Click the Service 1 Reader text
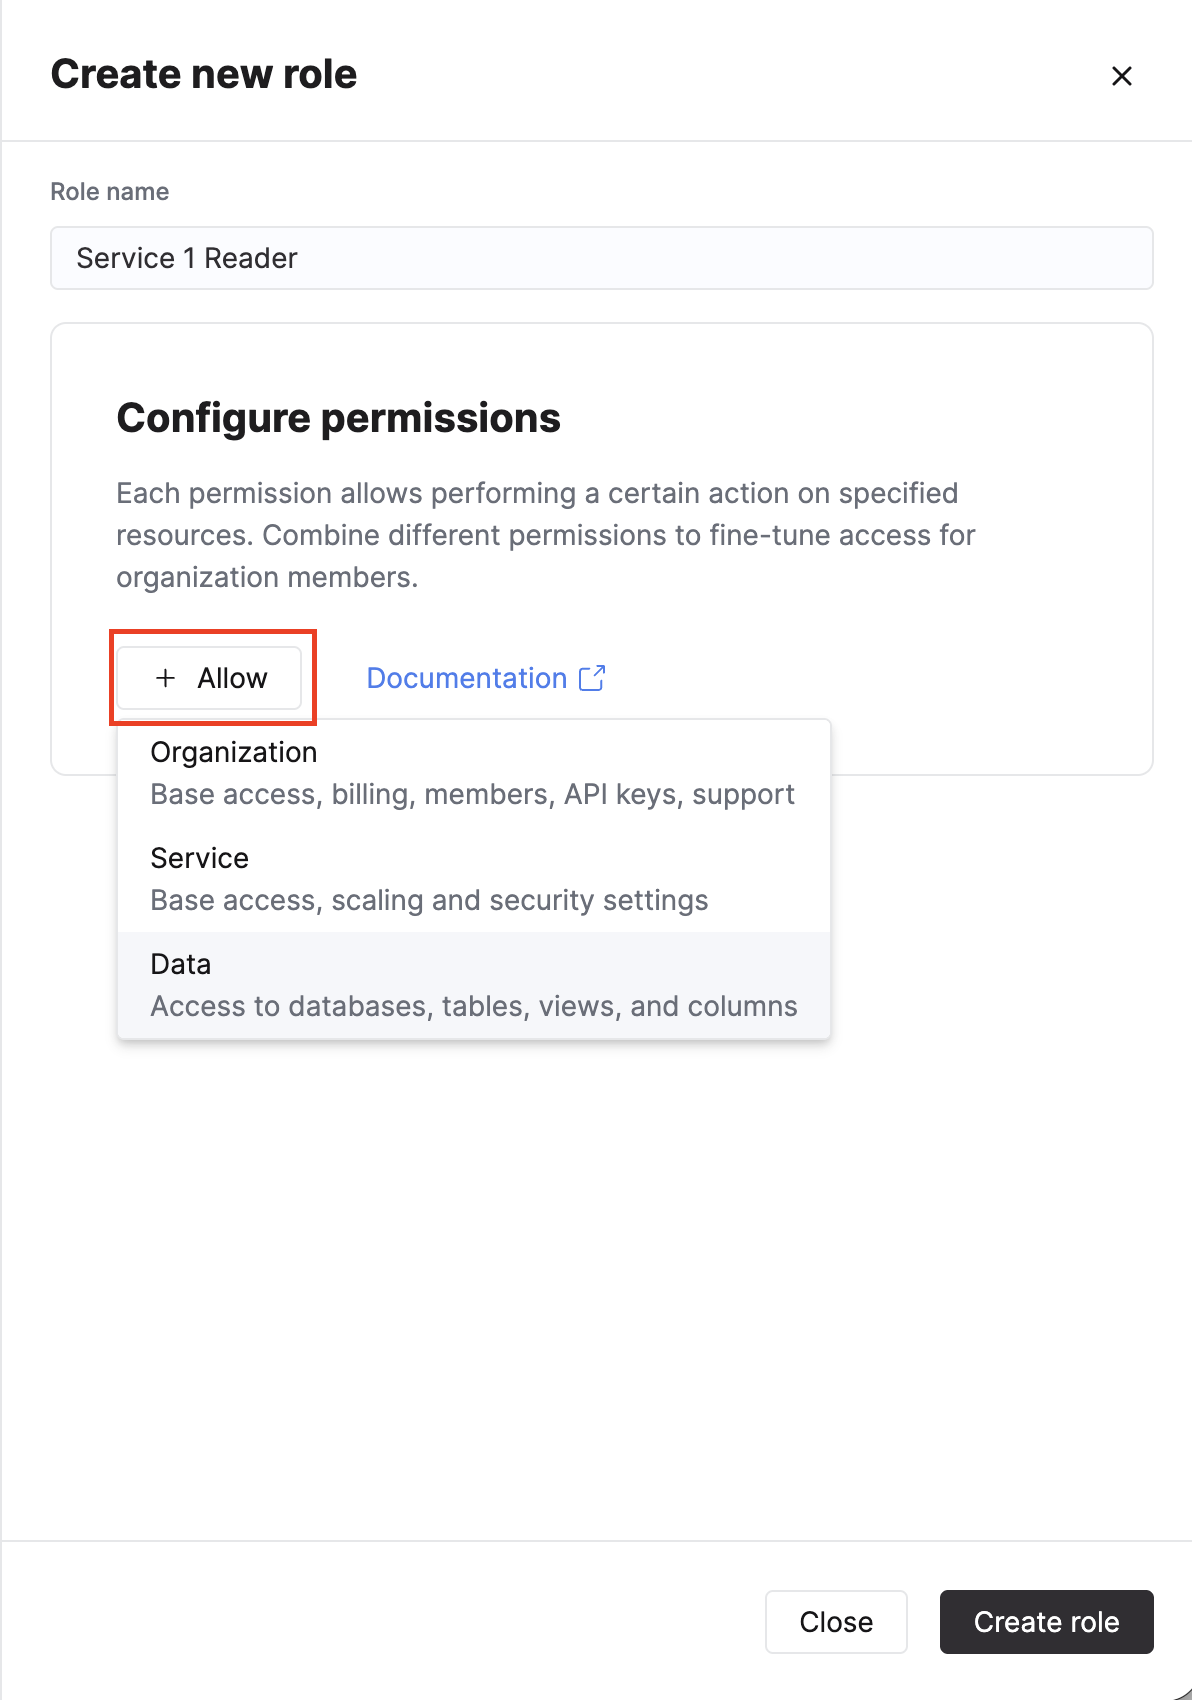The height and width of the screenshot is (1700, 1192). click(187, 258)
